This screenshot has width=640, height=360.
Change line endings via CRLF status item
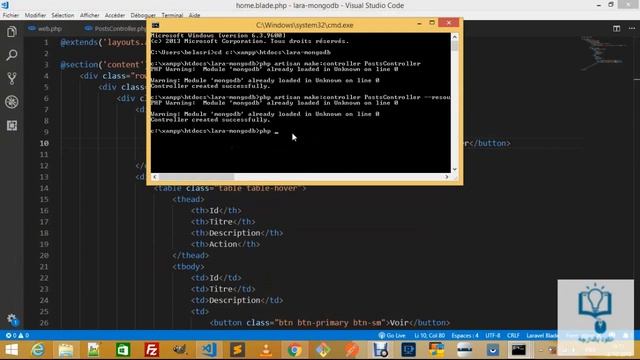tap(513, 336)
